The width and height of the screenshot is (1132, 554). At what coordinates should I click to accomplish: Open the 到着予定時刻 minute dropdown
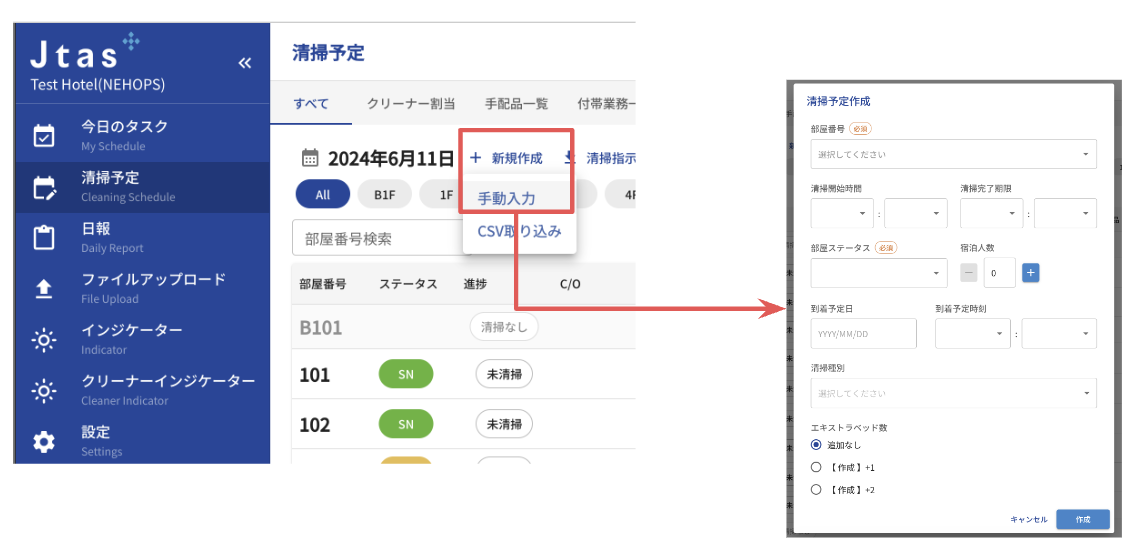pos(1059,333)
